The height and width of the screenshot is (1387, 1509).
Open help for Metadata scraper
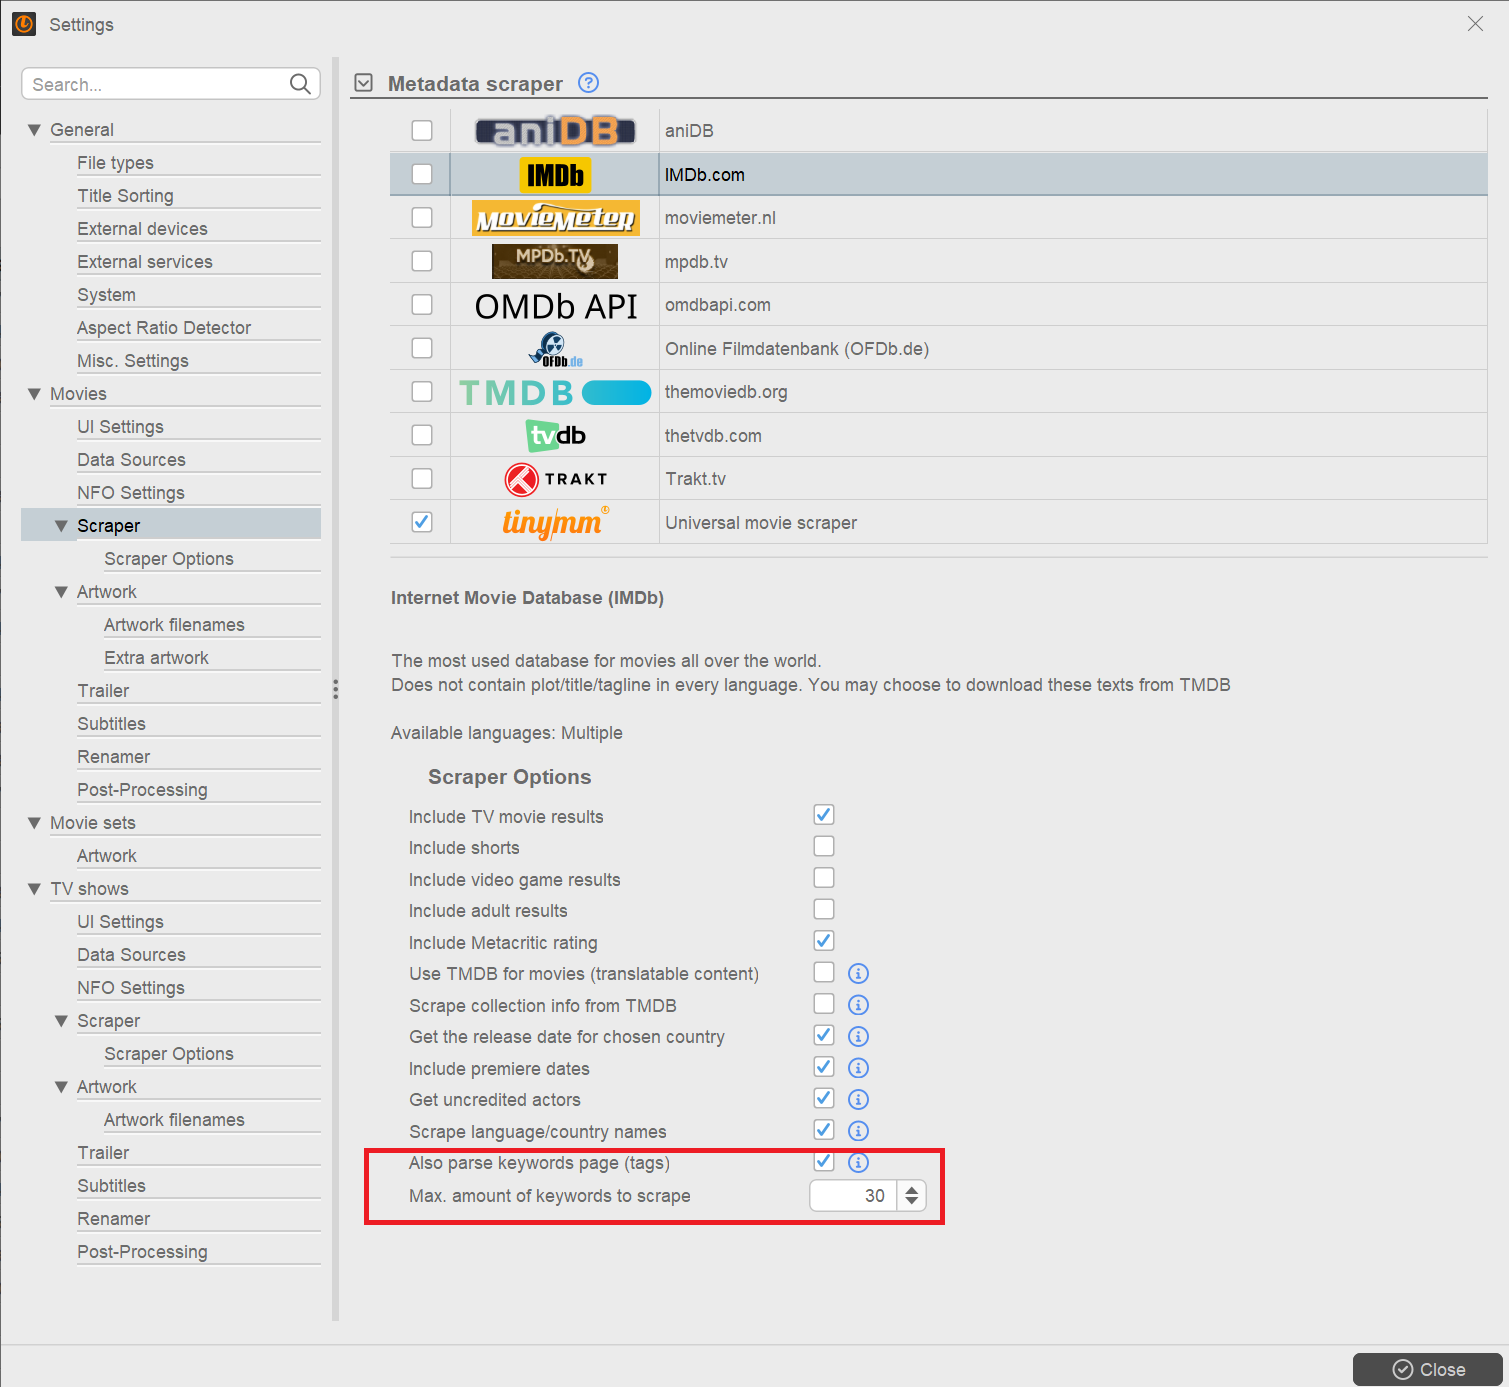click(x=589, y=83)
